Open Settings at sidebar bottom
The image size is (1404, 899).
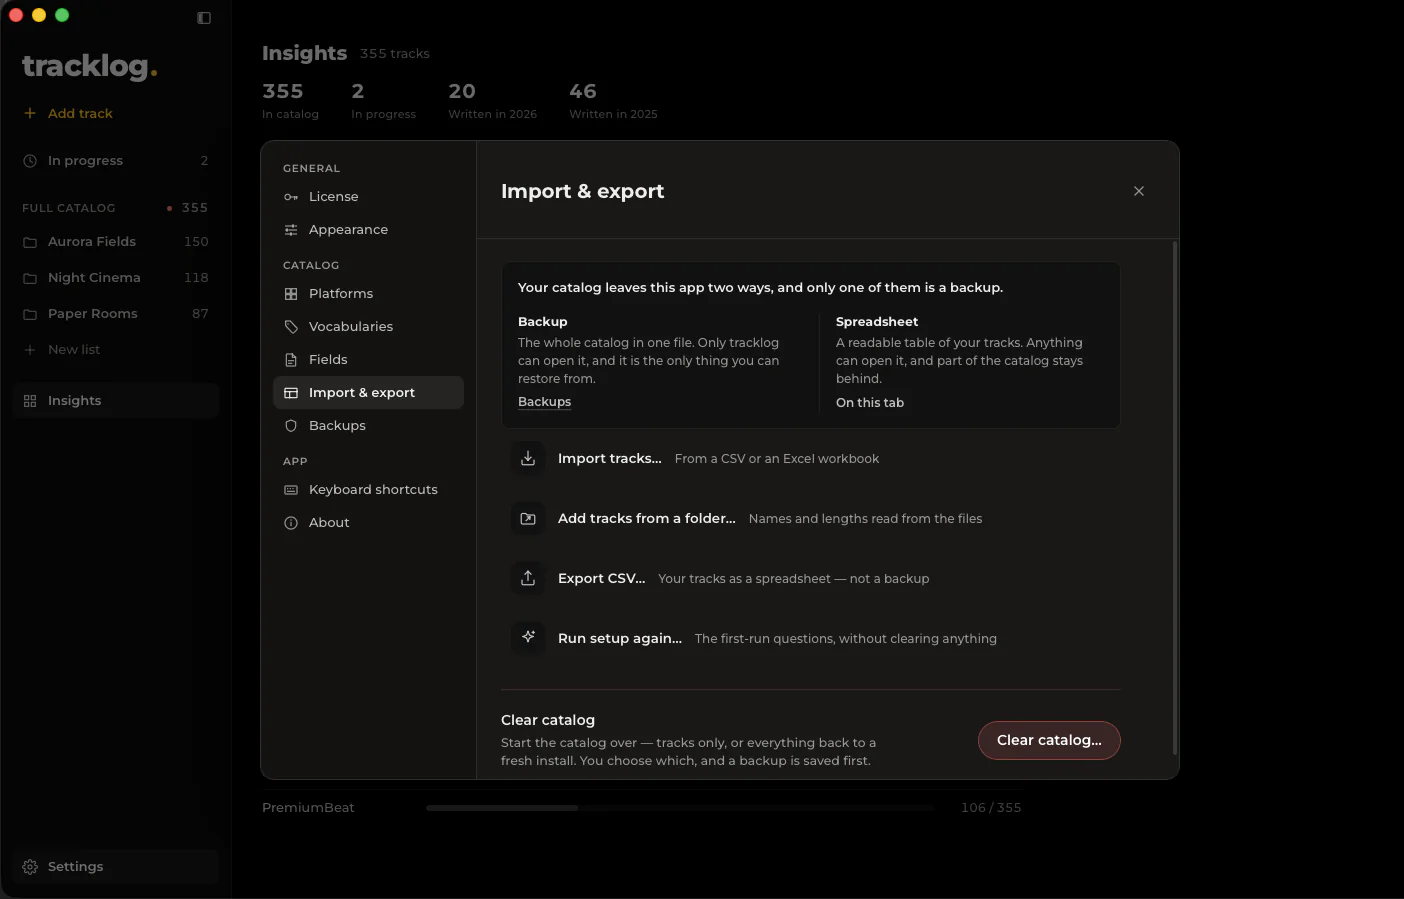[116, 867]
